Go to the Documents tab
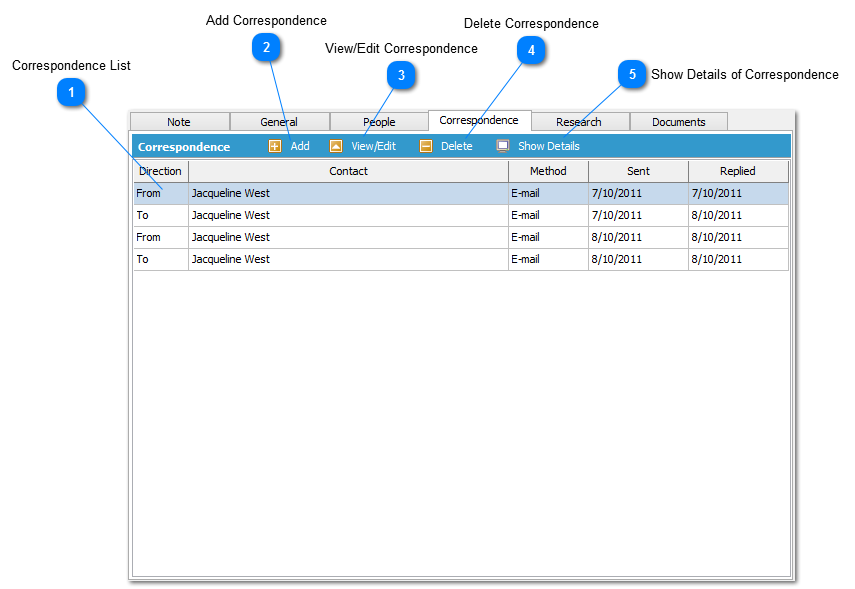This screenshot has width=855, height=589. pyautogui.click(x=679, y=122)
